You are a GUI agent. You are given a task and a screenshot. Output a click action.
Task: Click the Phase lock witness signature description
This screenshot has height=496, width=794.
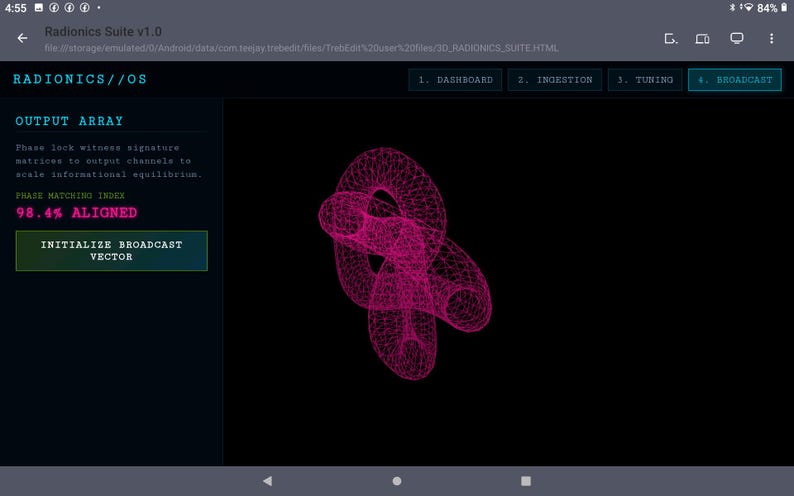(109, 161)
